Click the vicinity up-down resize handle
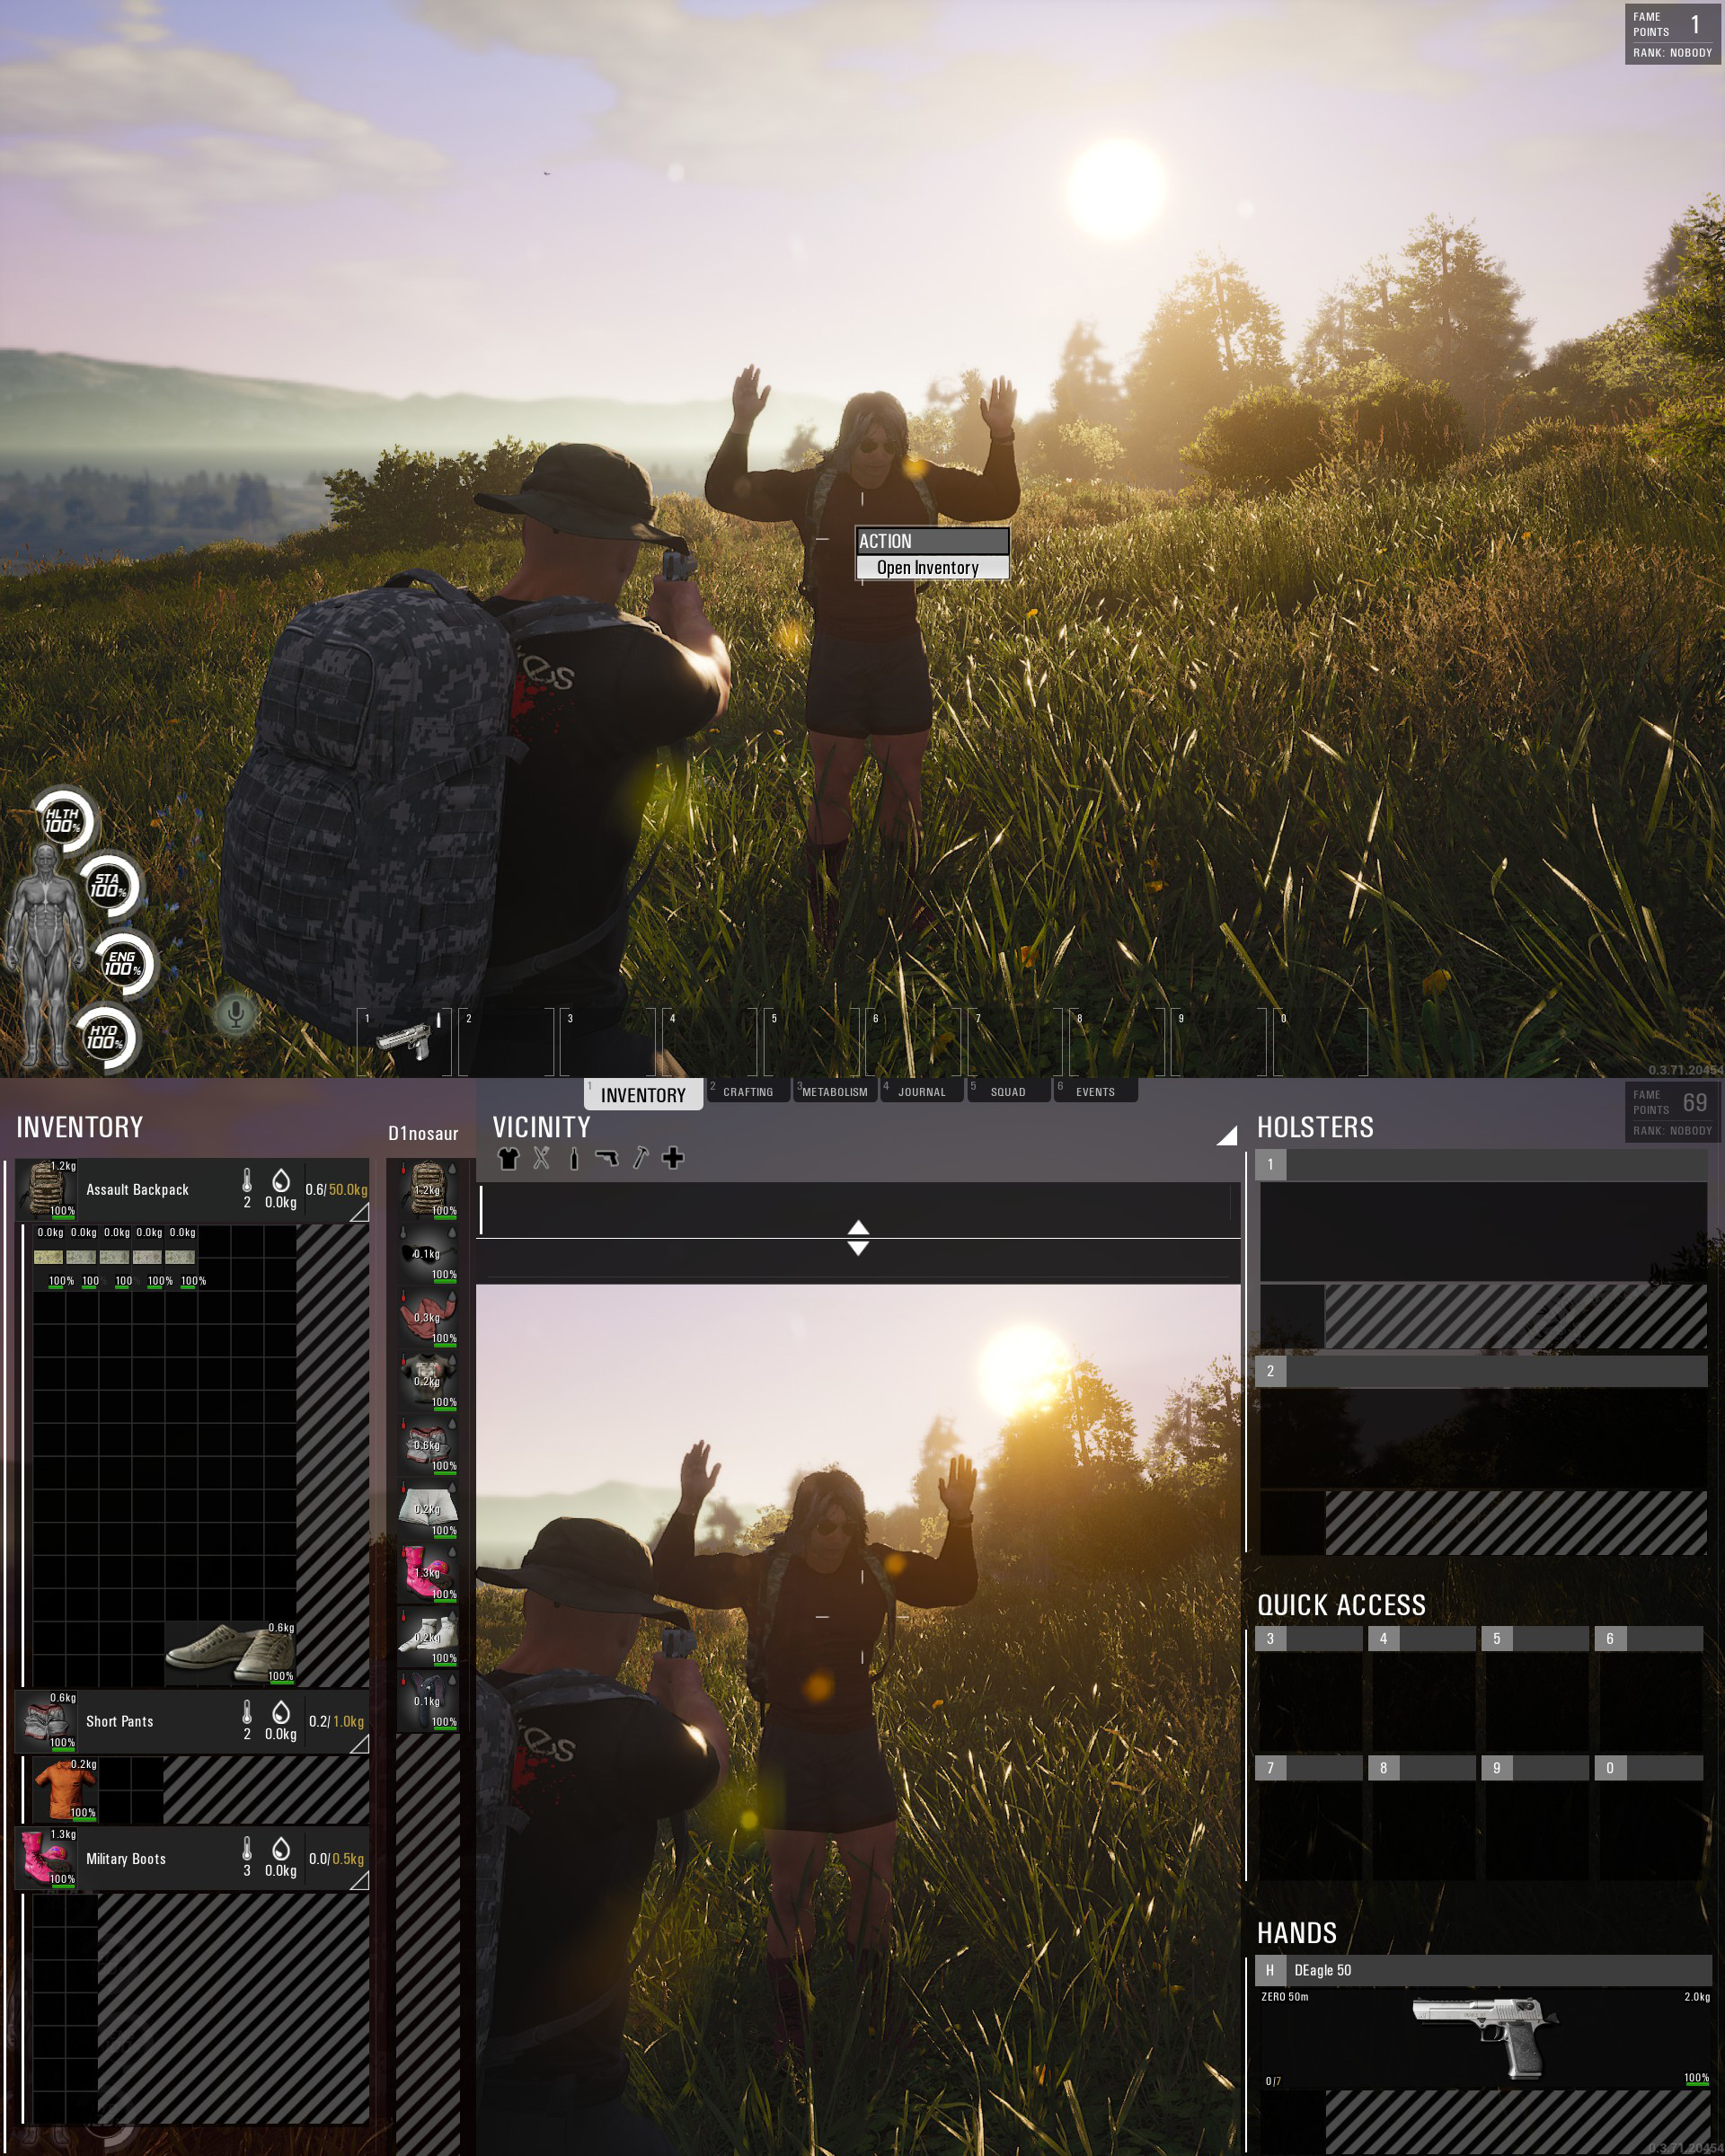Screen dimensions: 1725x2156 pos(858,1238)
